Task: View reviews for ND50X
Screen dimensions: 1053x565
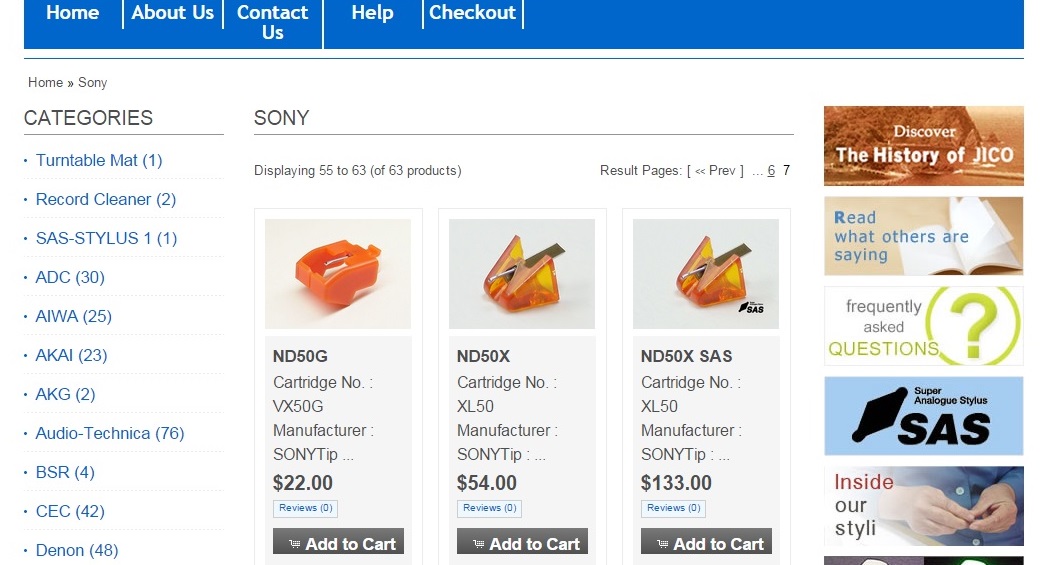Action: [x=489, y=508]
